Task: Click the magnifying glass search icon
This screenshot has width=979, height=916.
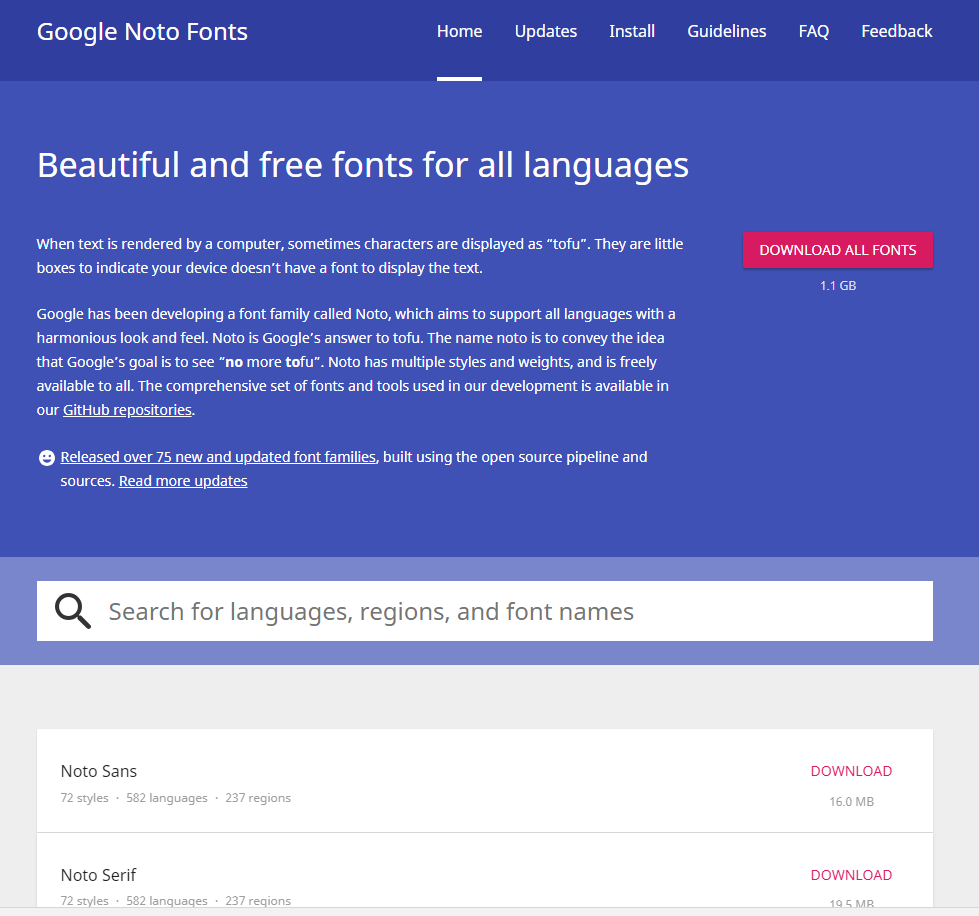Action: pos(72,611)
